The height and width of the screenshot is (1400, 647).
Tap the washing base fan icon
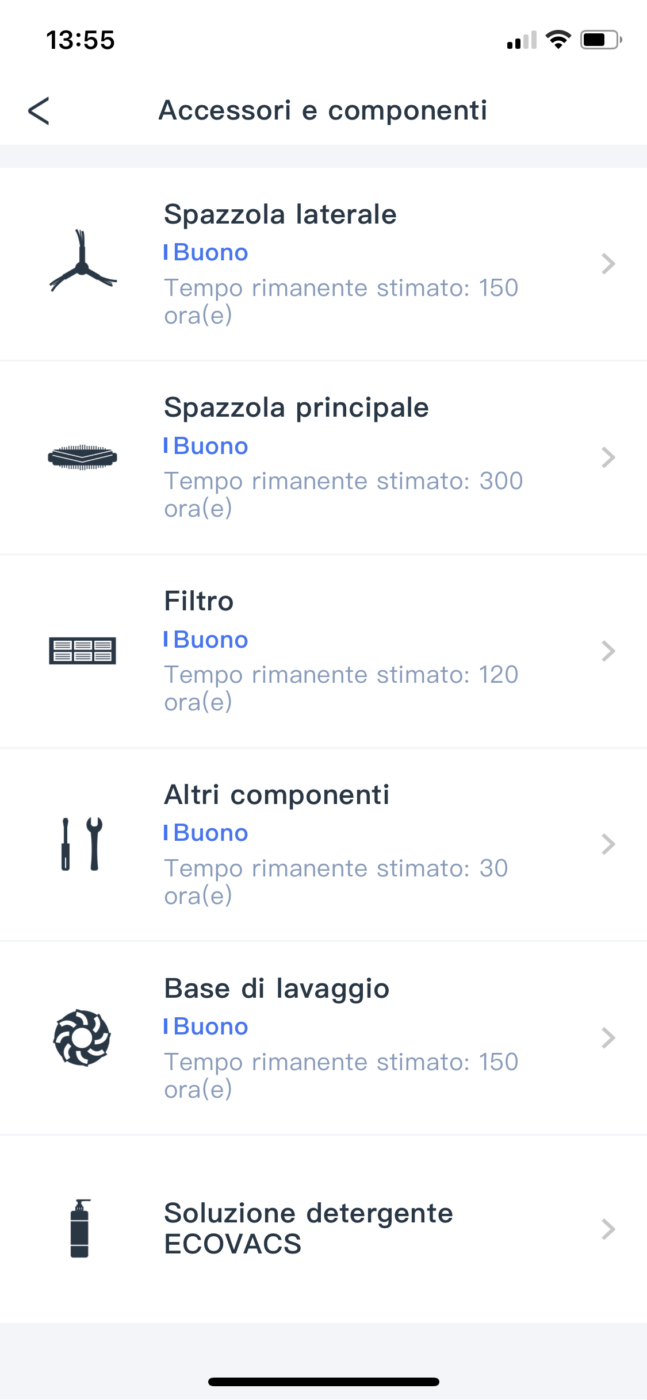82,1038
